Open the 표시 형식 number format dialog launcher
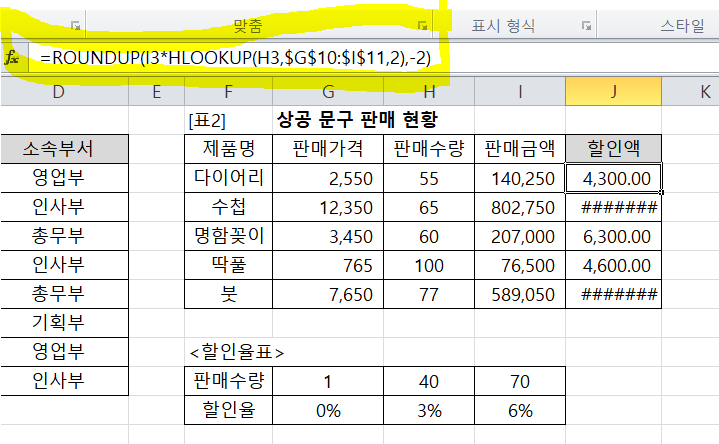 click(x=584, y=25)
